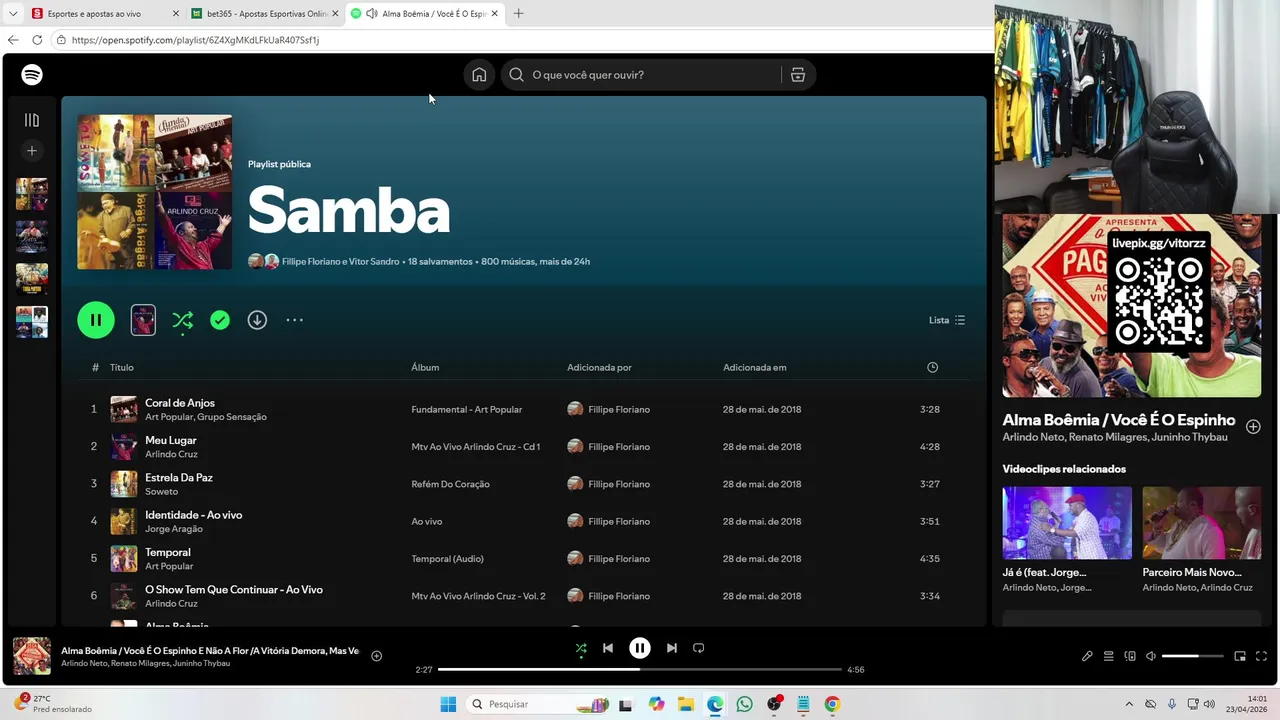The height and width of the screenshot is (720, 1280).
Task: Skip to the next track
Action: 672,648
